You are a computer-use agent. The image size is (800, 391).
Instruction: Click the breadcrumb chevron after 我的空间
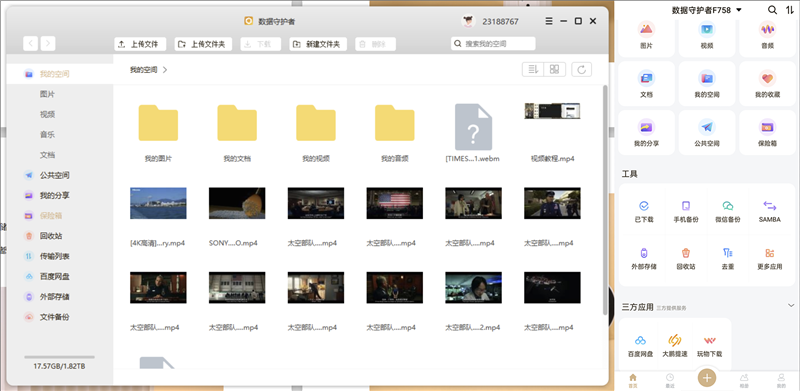click(165, 70)
